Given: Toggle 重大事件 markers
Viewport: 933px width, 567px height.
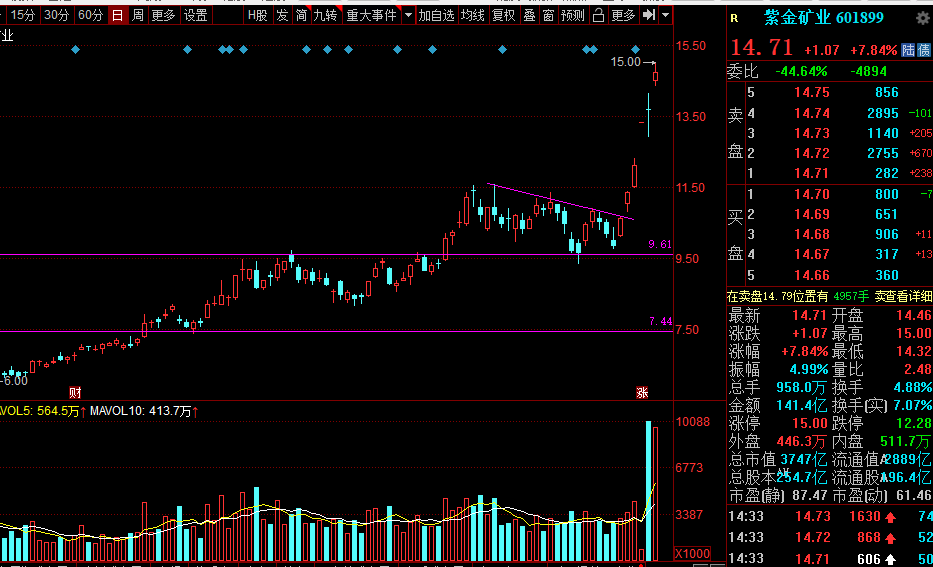Looking at the screenshot, I should (371, 15).
